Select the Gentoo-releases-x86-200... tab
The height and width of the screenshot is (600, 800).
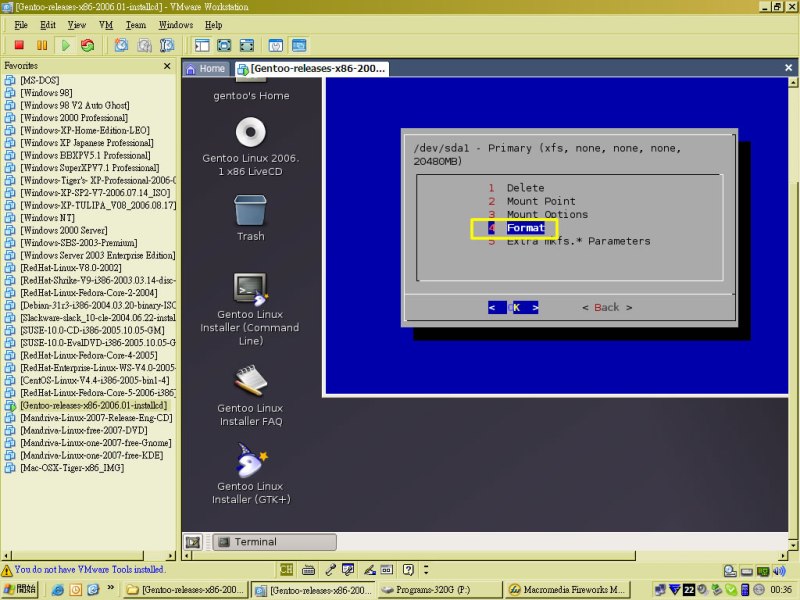tap(312, 68)
